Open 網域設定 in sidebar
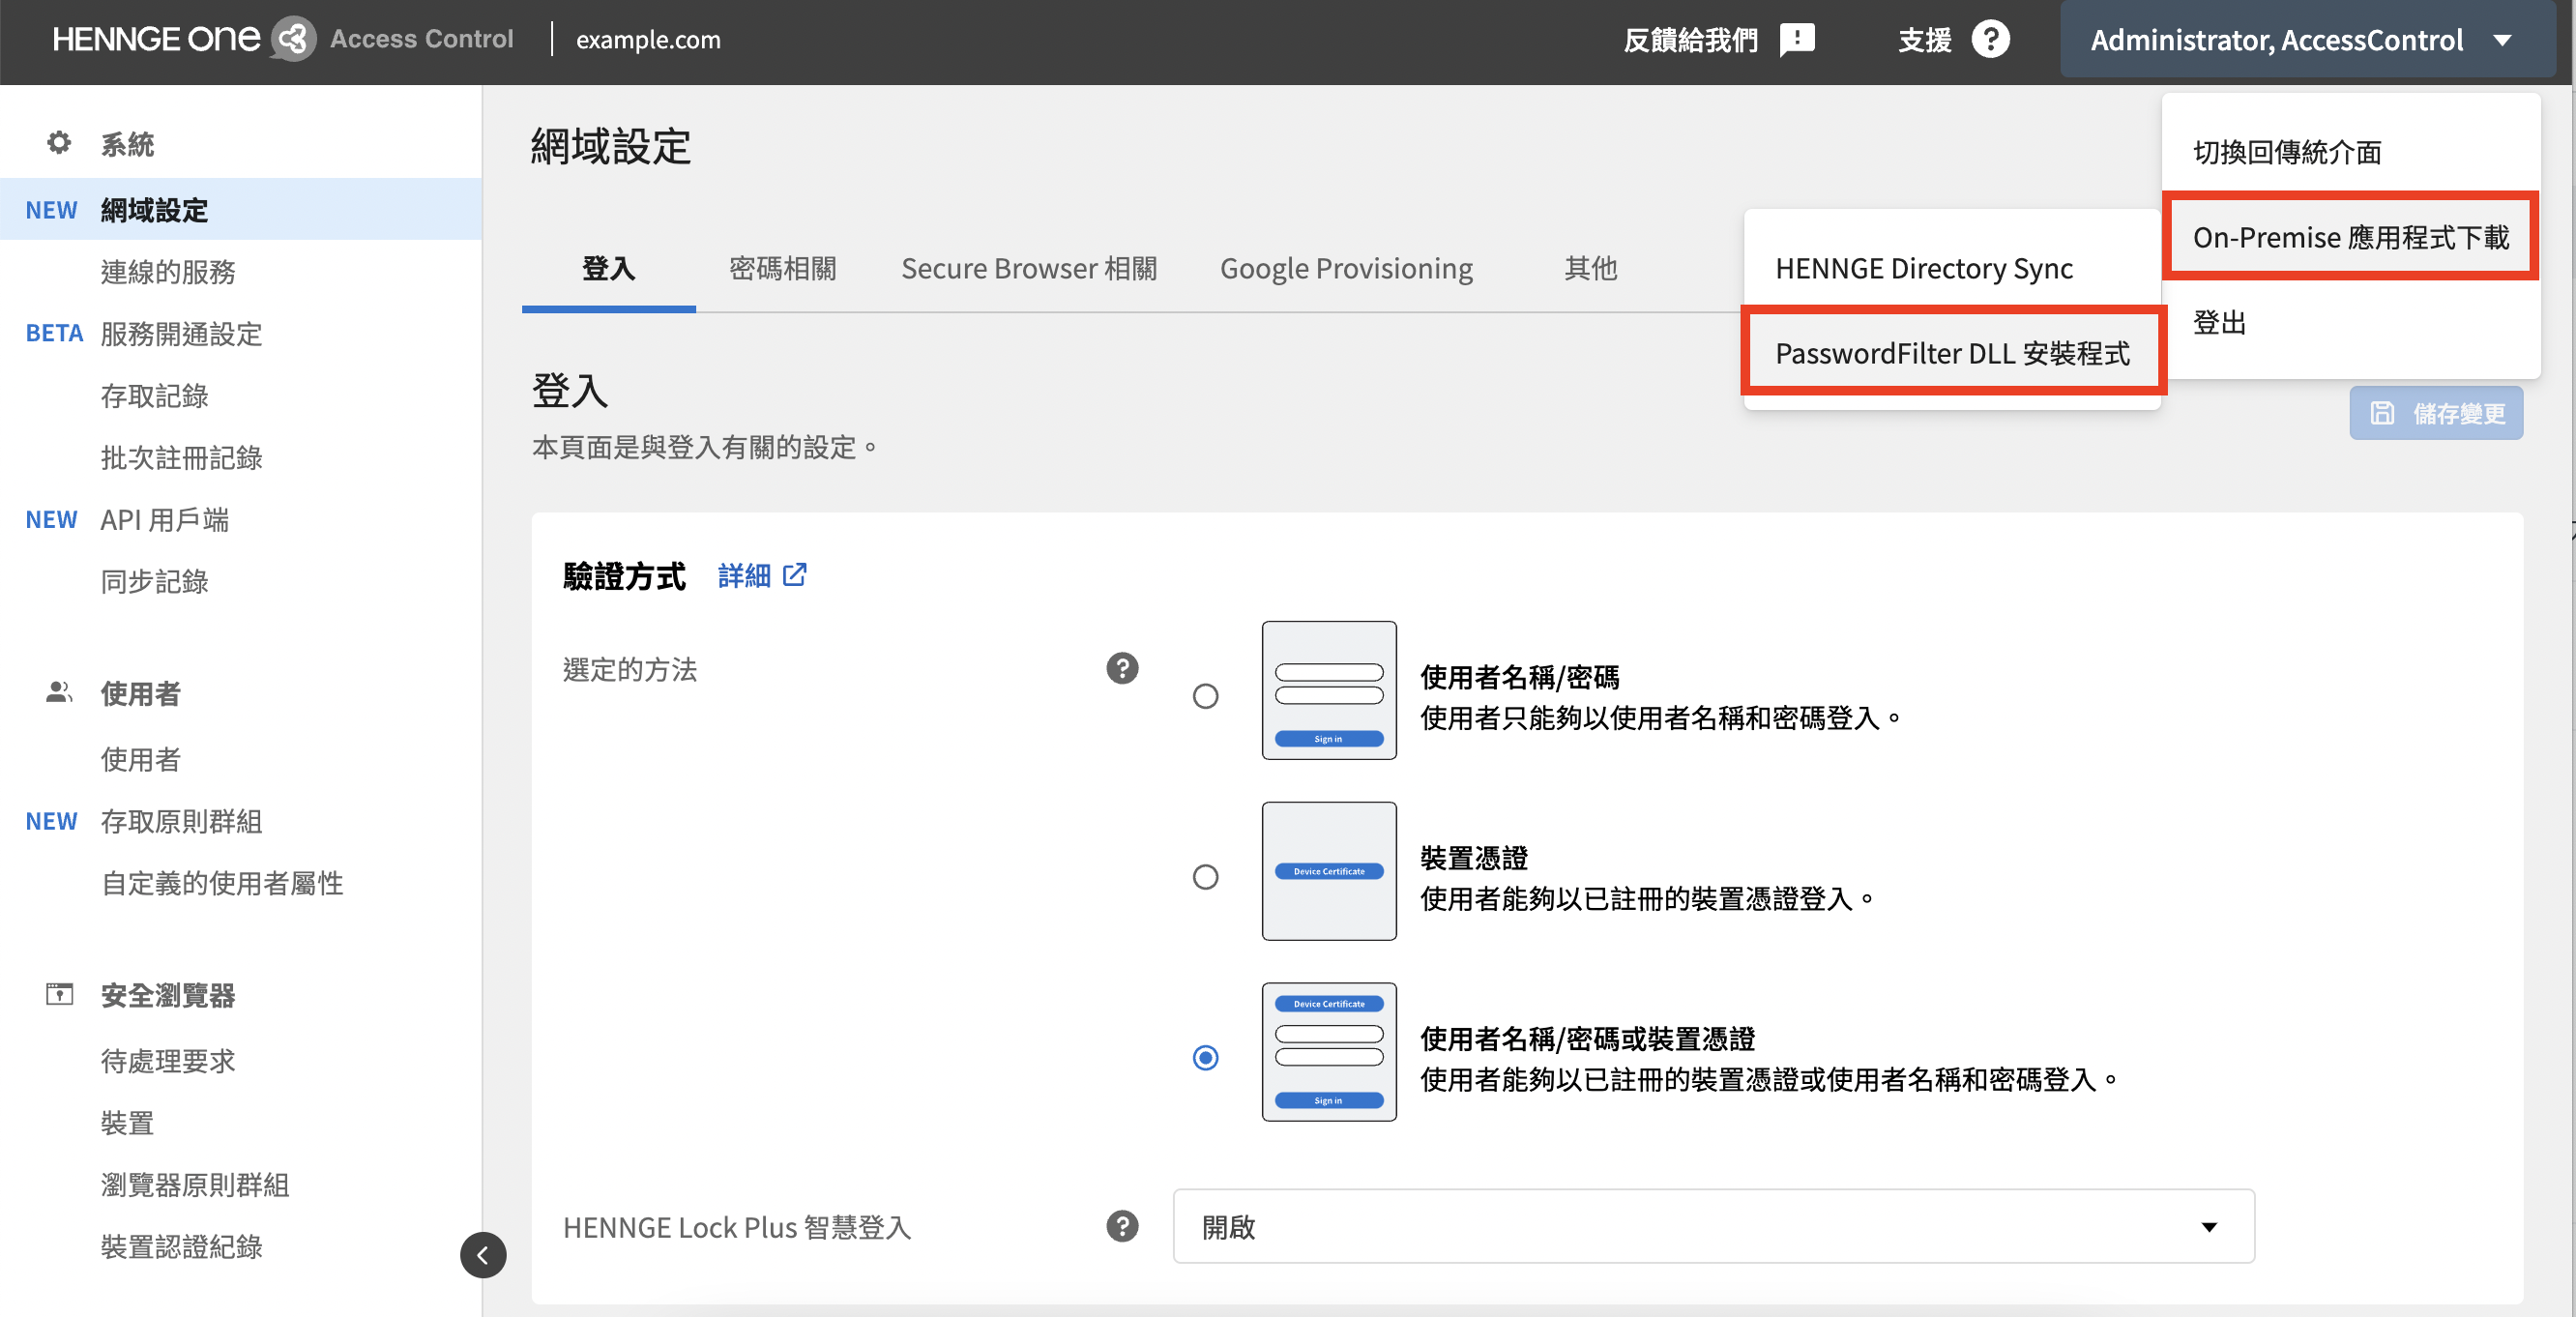 pyautogui.click(x=241, y=210)
